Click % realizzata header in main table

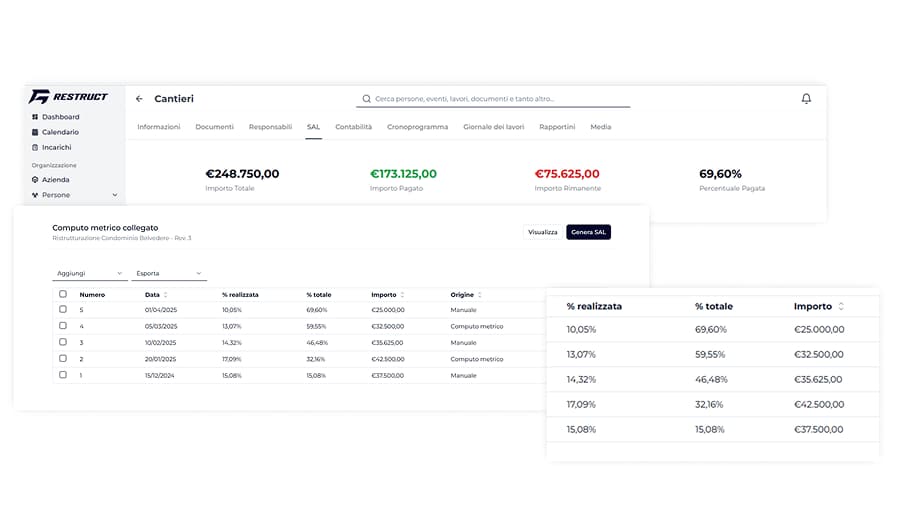pyautogui.click(x=240, y=295)
